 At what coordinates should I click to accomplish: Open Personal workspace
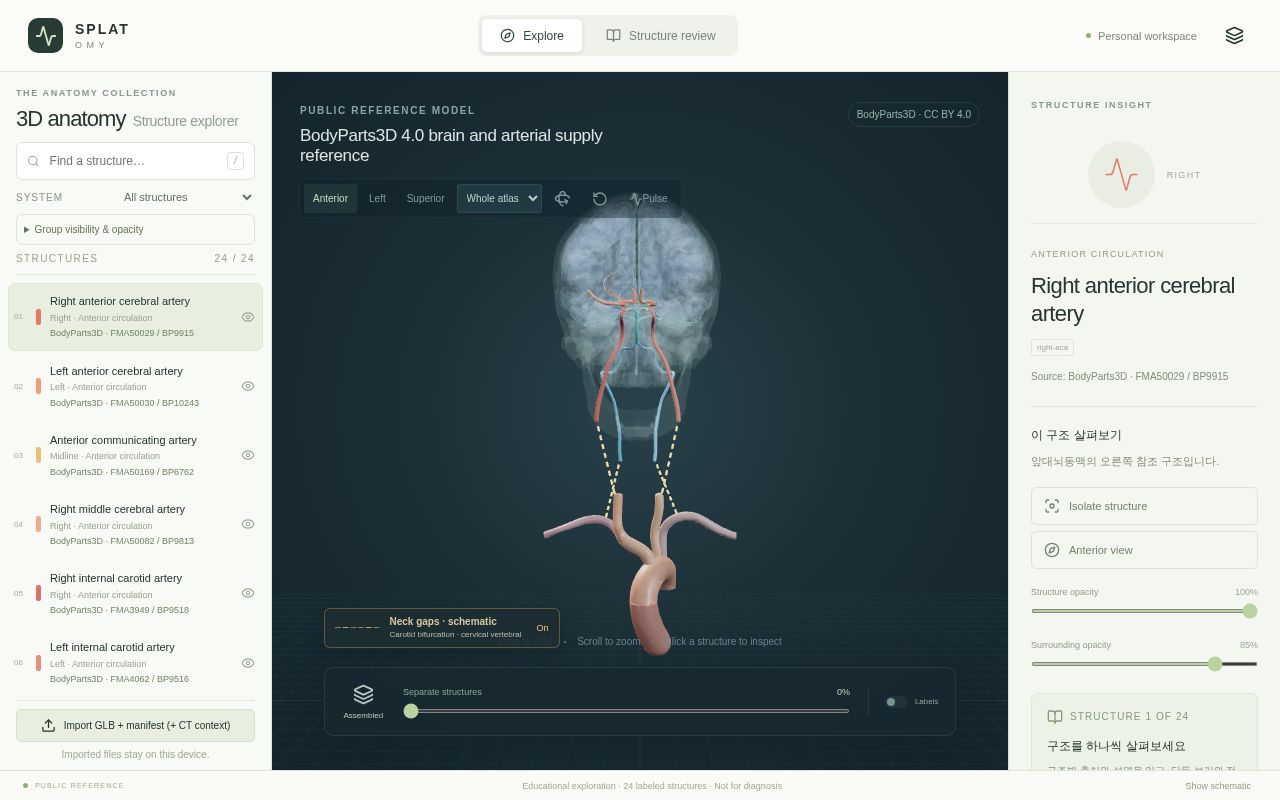[1141, 36]
